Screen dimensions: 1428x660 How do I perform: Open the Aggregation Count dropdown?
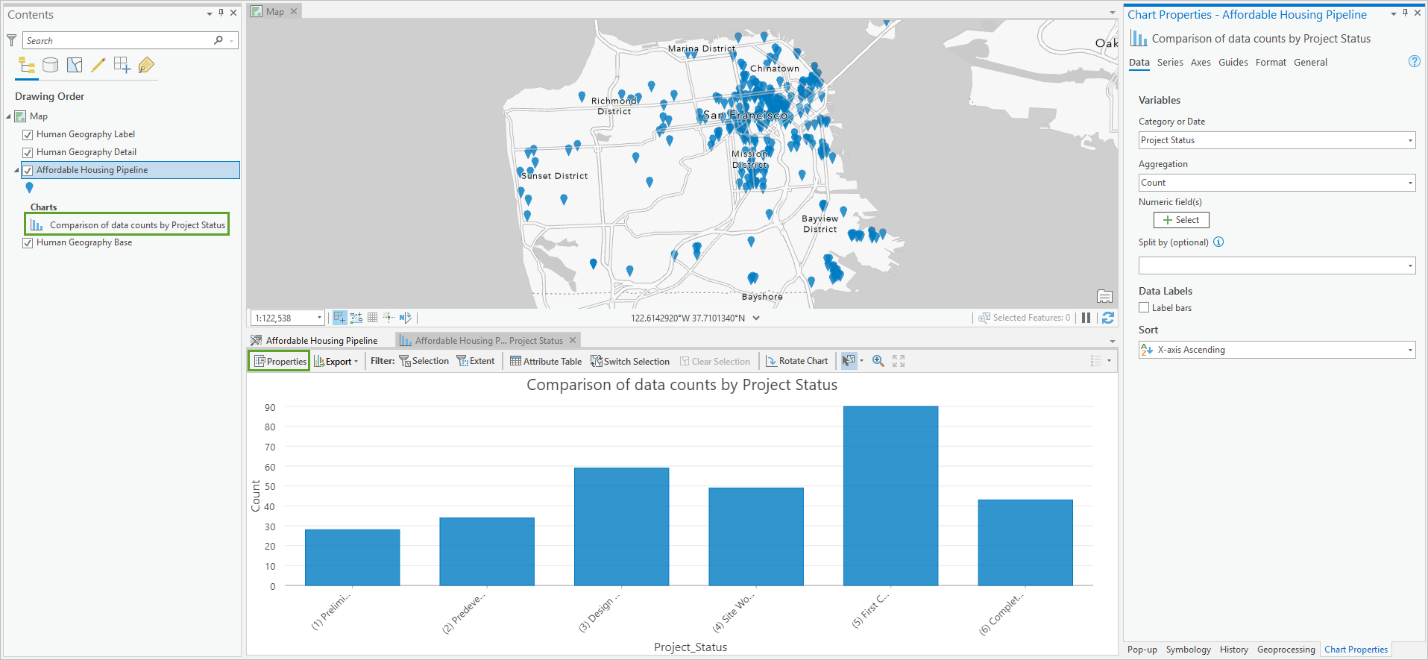(x=1277, y=182)
